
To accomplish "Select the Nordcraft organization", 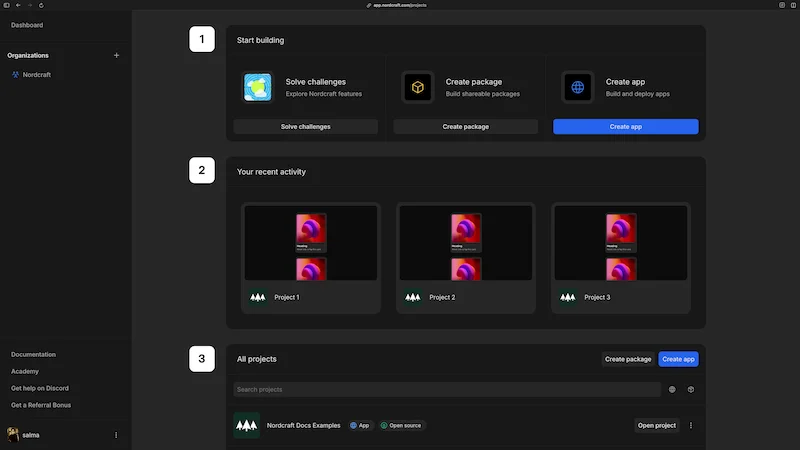I will [37, 74].
